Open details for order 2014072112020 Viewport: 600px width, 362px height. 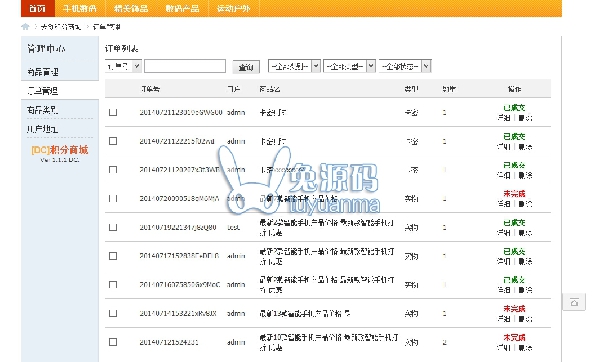[504, 175]
